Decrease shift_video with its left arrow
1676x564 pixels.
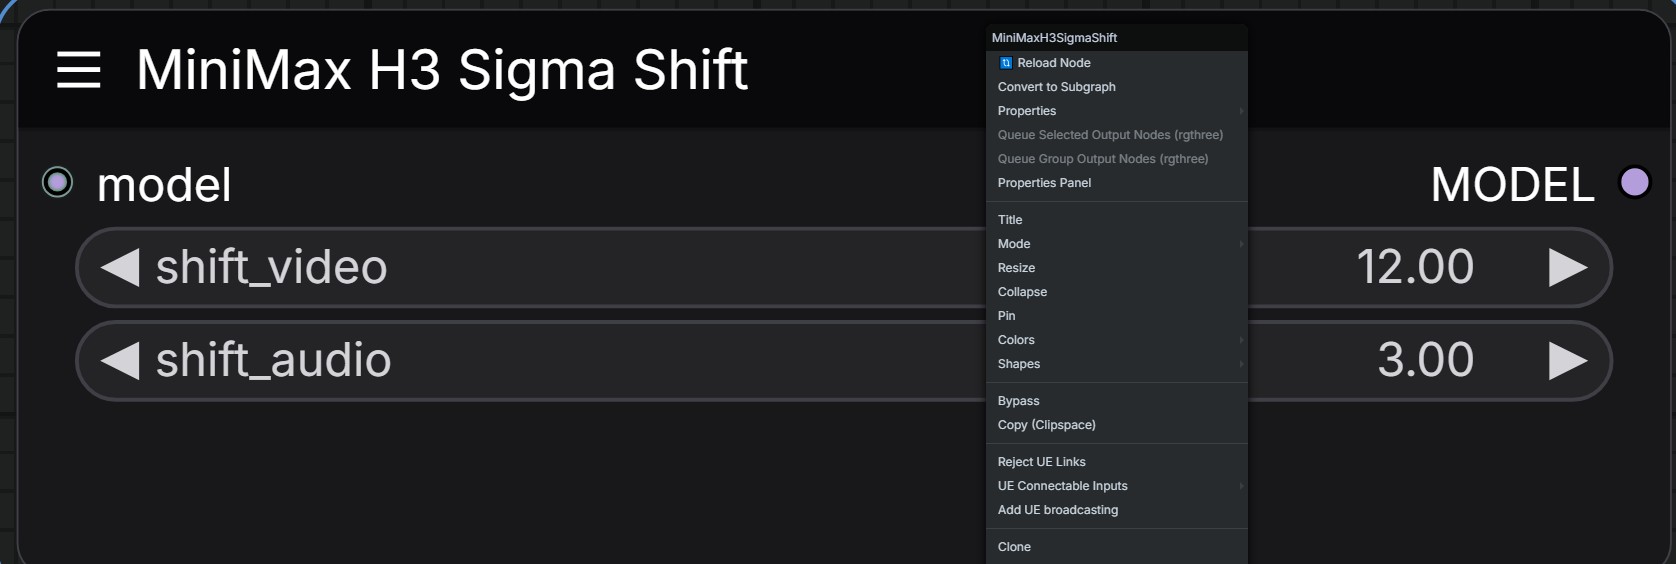[x=121, y=267]
